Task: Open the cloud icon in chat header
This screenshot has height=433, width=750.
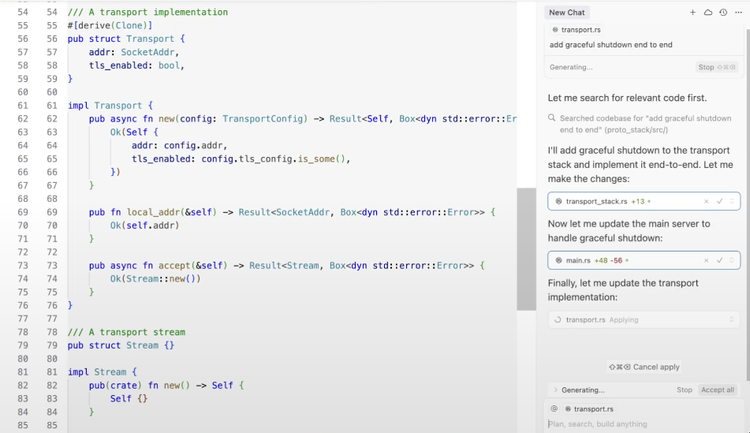Action: pyautogui.click(x=707, y=12)
